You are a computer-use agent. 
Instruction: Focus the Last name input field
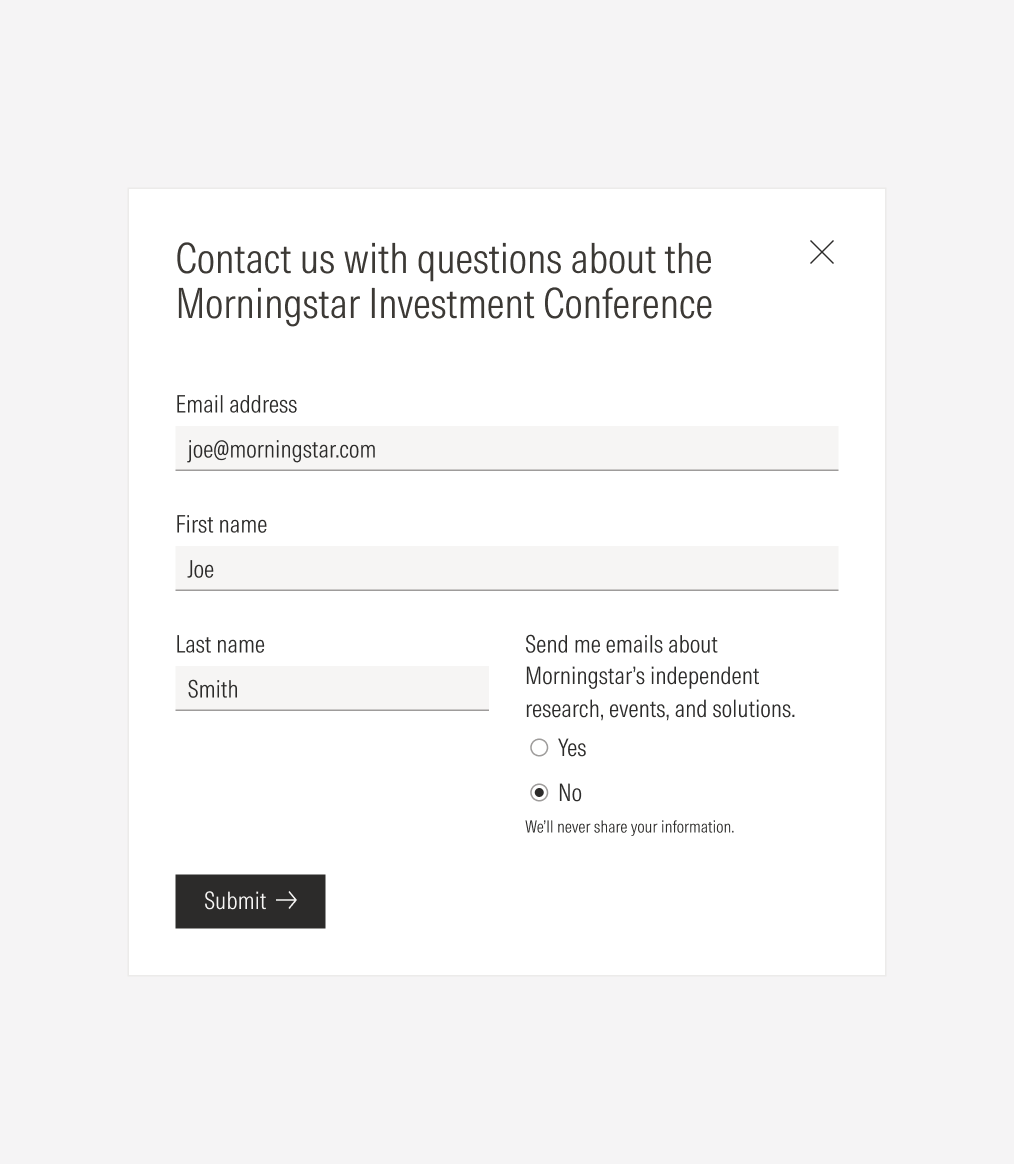coord(331,689)
